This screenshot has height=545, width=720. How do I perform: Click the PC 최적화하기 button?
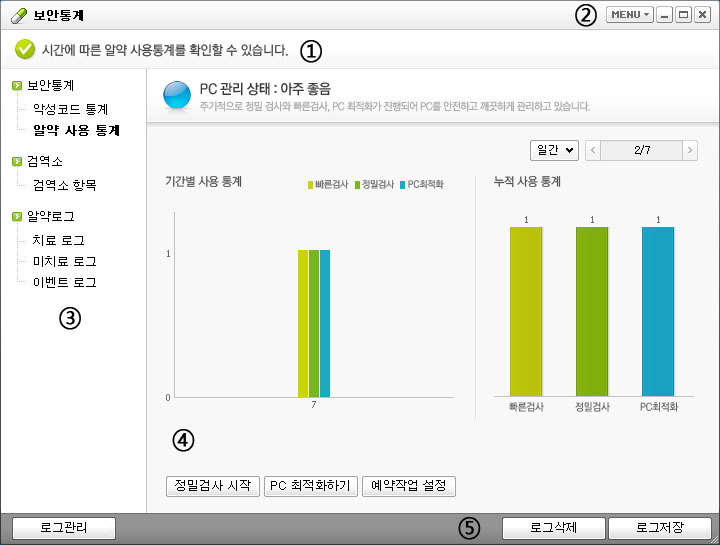click(310, 486)
